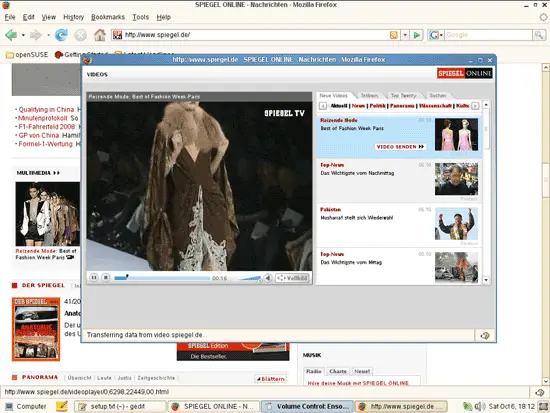Screen dimensions: 550x413
Task: Stop the video player
Action: click(106, 278)
